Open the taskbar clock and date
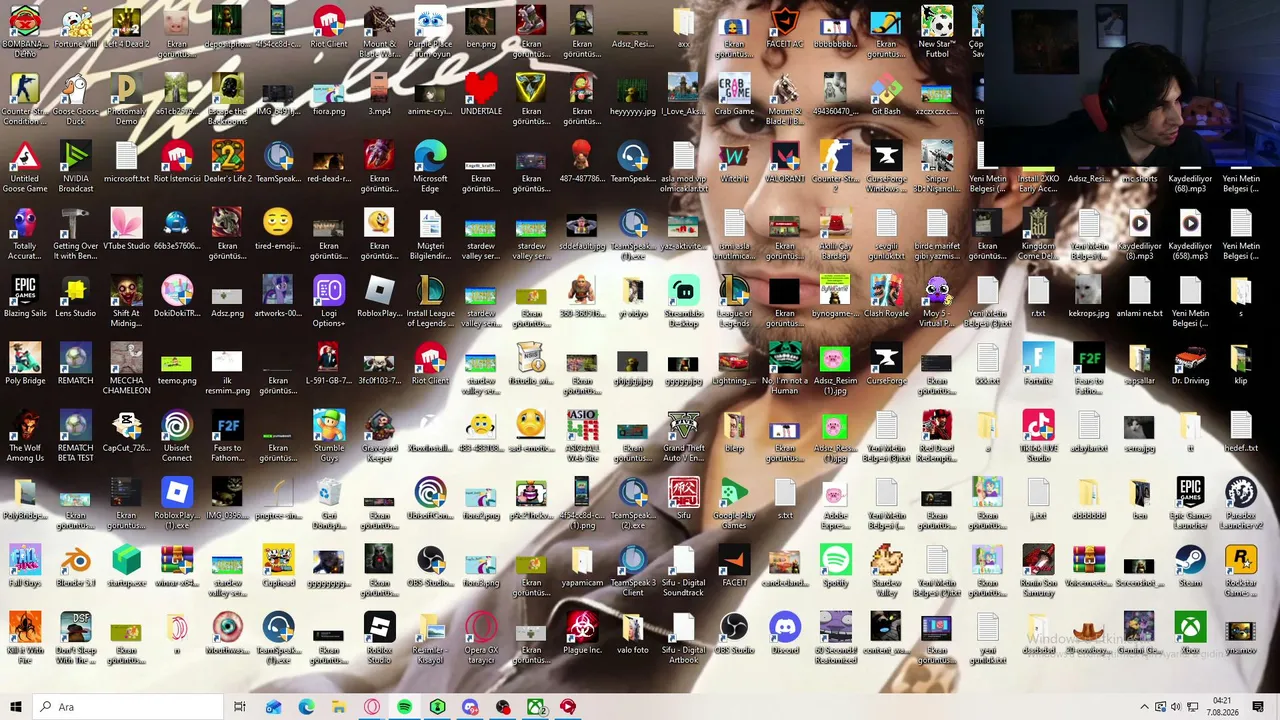Viewport: 1280px width, 720px height. 1222,707
